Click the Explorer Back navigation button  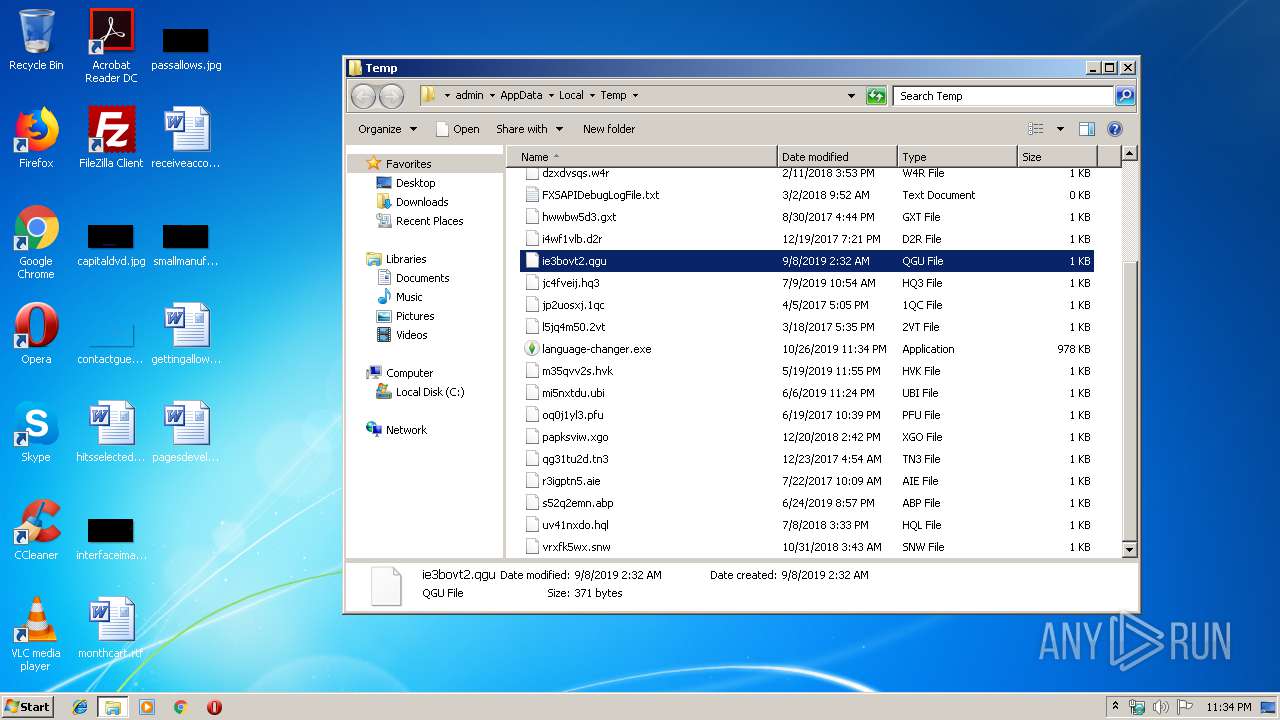pyautogui.click(x=364, y=96)
